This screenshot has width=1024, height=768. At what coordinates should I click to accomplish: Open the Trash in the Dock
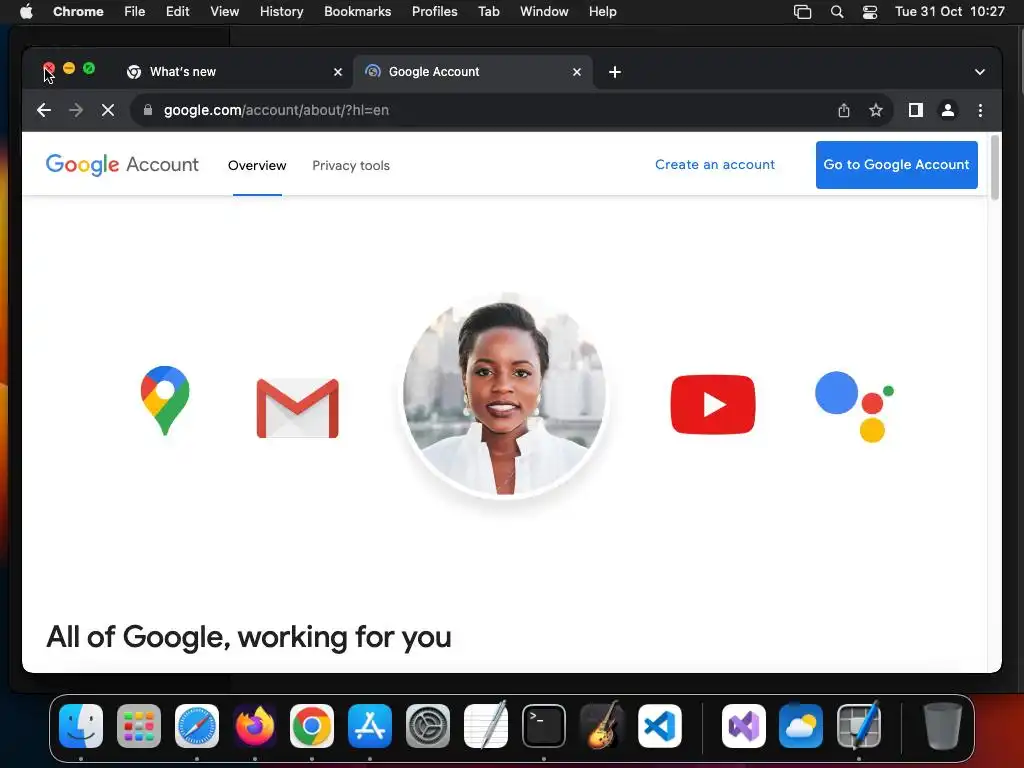pyautogui.click(x=942, y=726)
